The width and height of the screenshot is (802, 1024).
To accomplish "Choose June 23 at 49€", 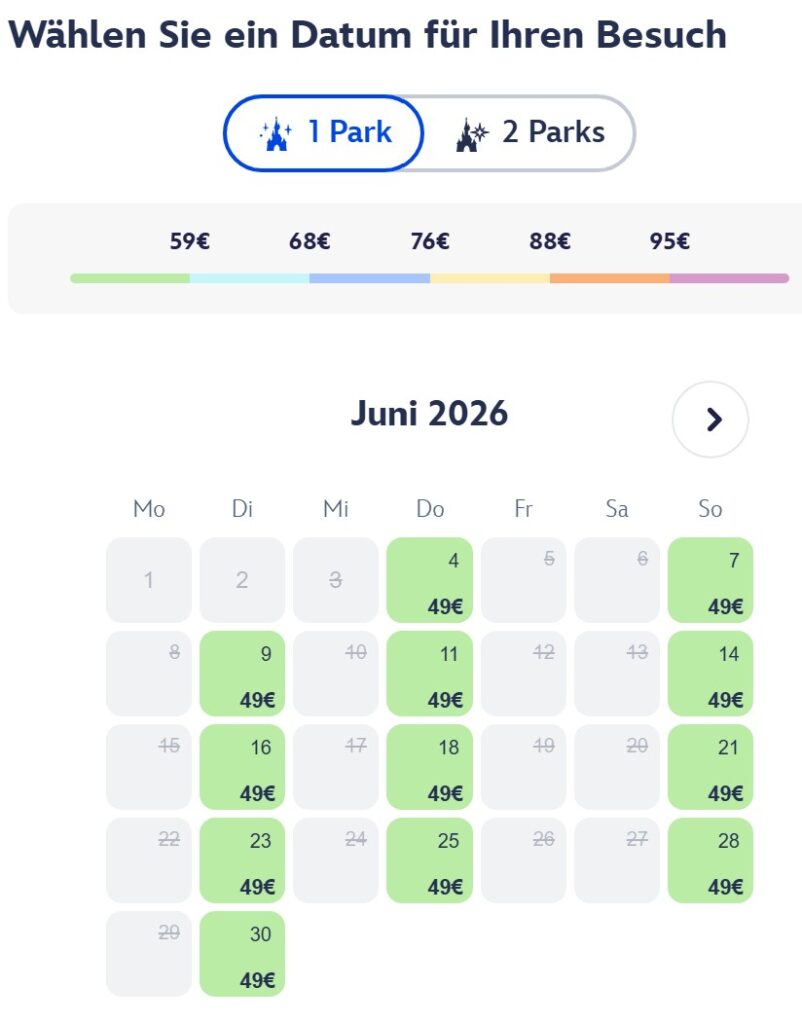I will click(x=242, y=860).
